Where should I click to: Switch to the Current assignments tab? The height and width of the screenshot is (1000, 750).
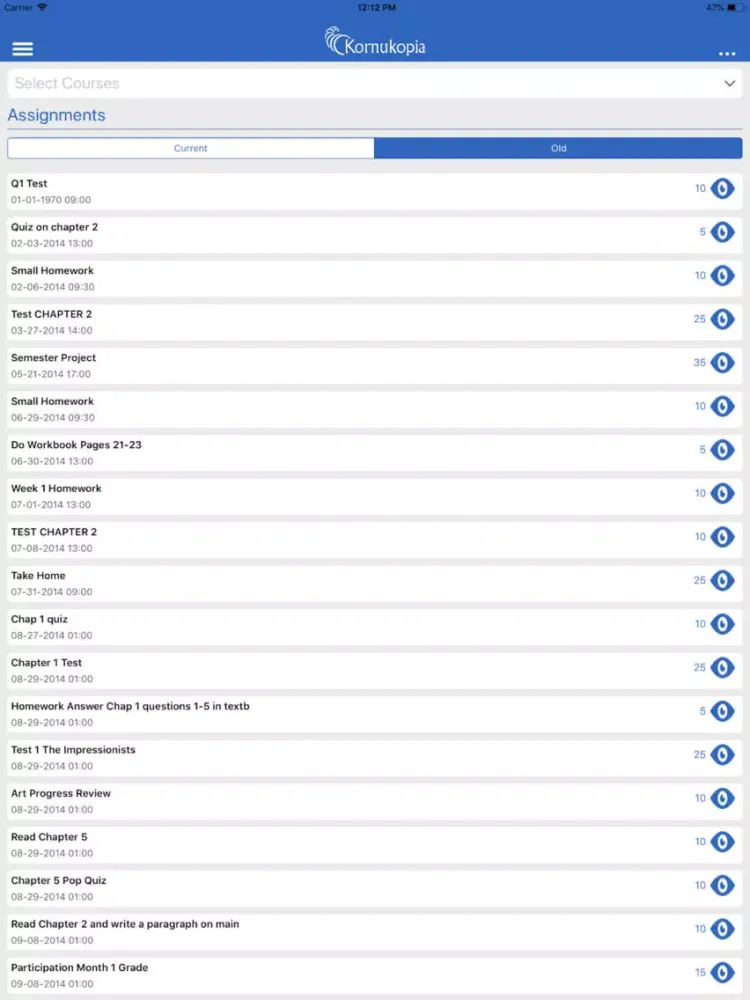191,148
